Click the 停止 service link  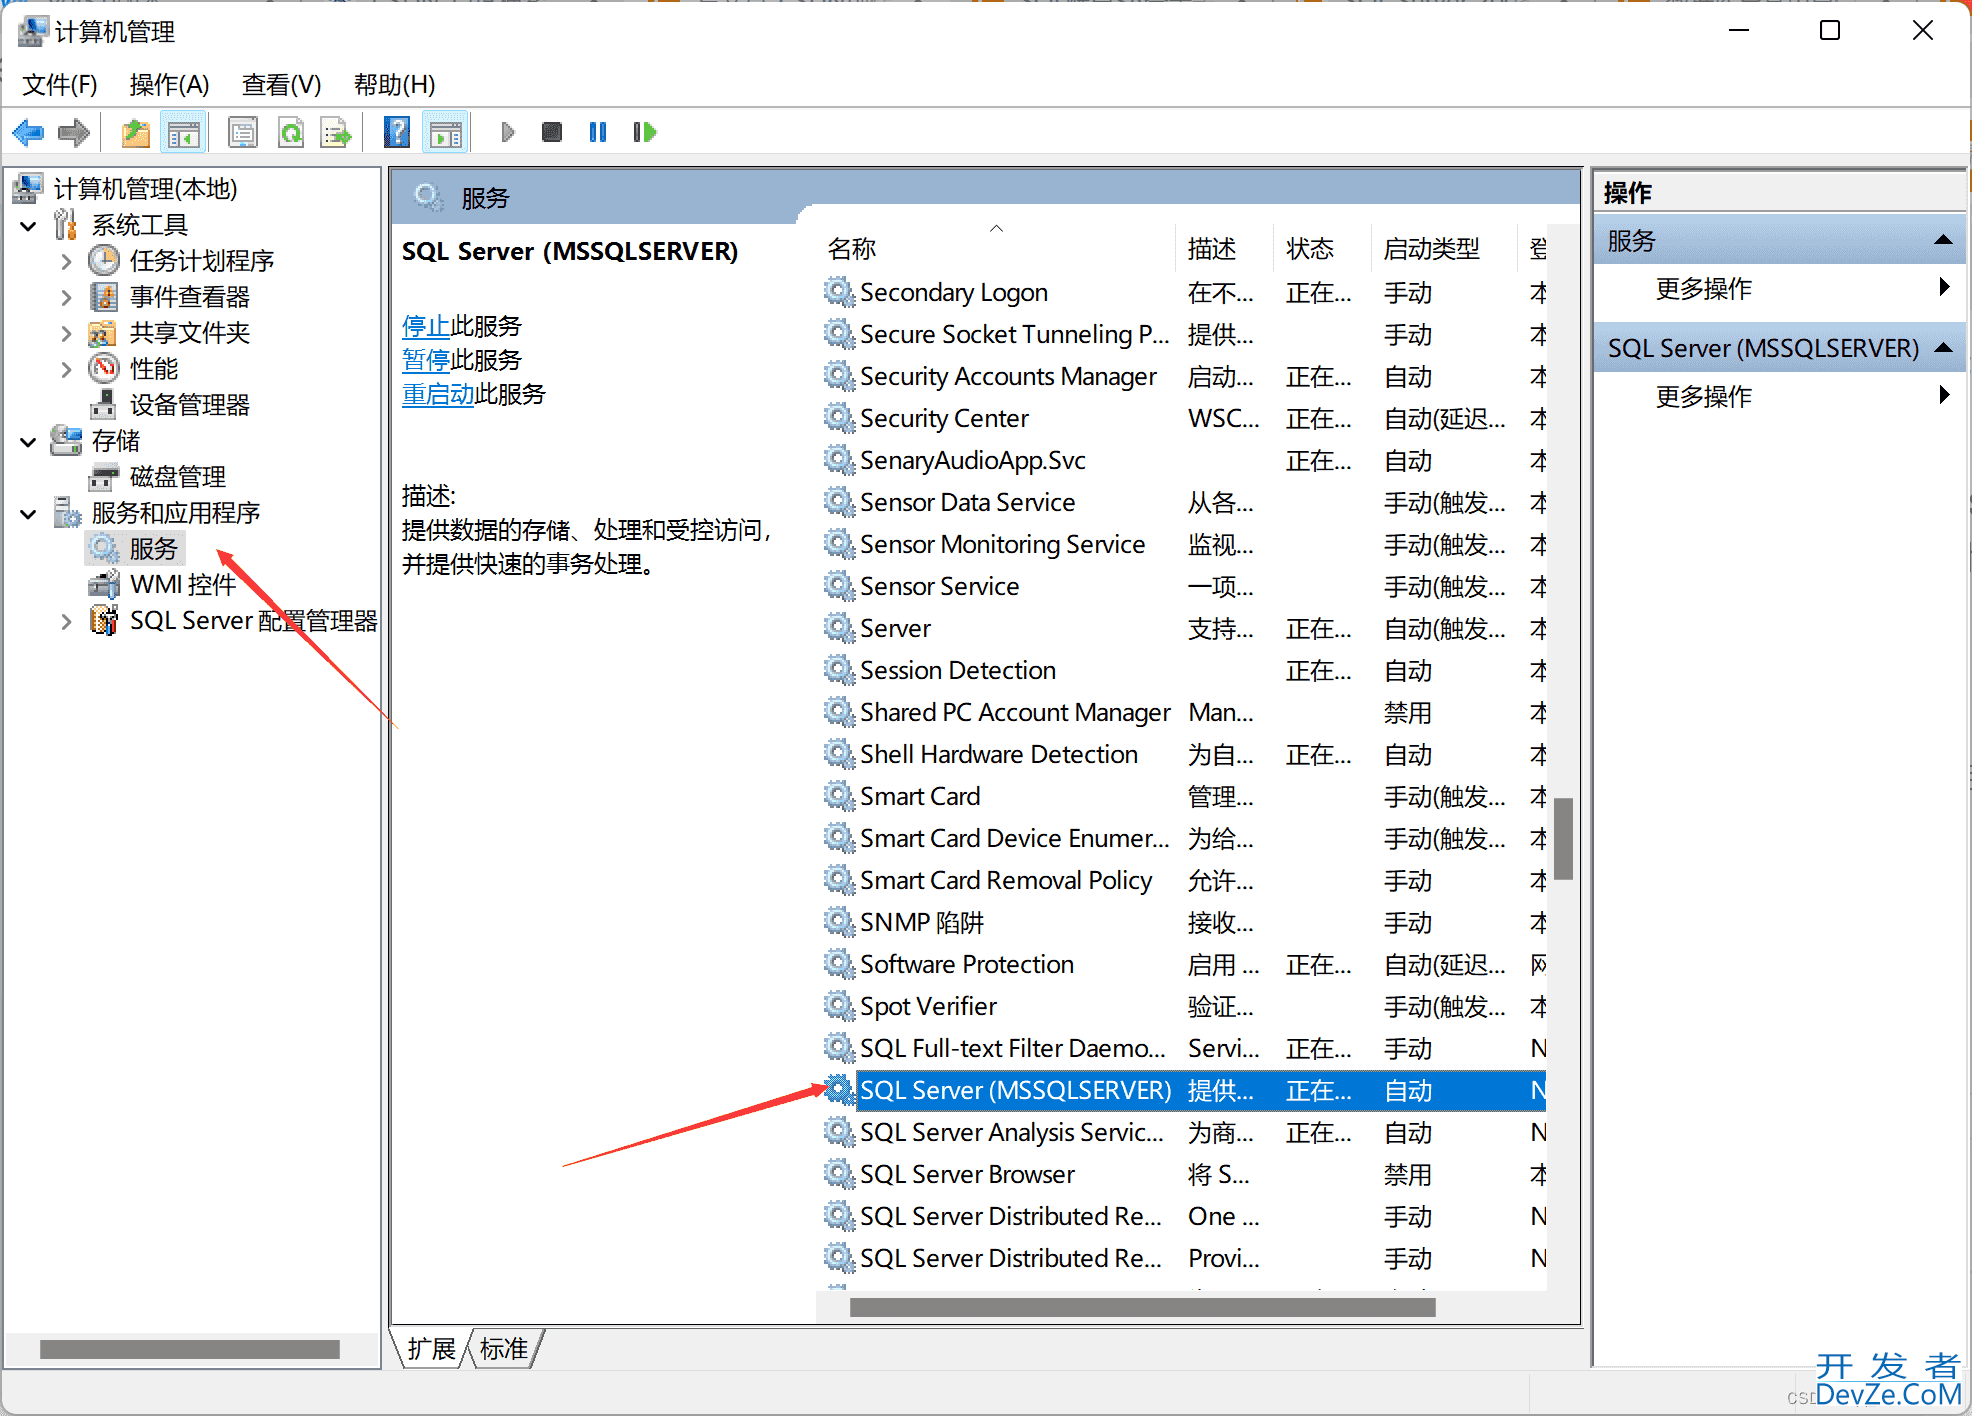point(425,326)
